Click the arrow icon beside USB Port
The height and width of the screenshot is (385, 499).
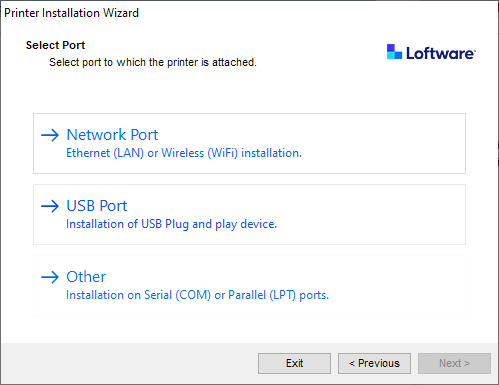[x=50, y=206]
